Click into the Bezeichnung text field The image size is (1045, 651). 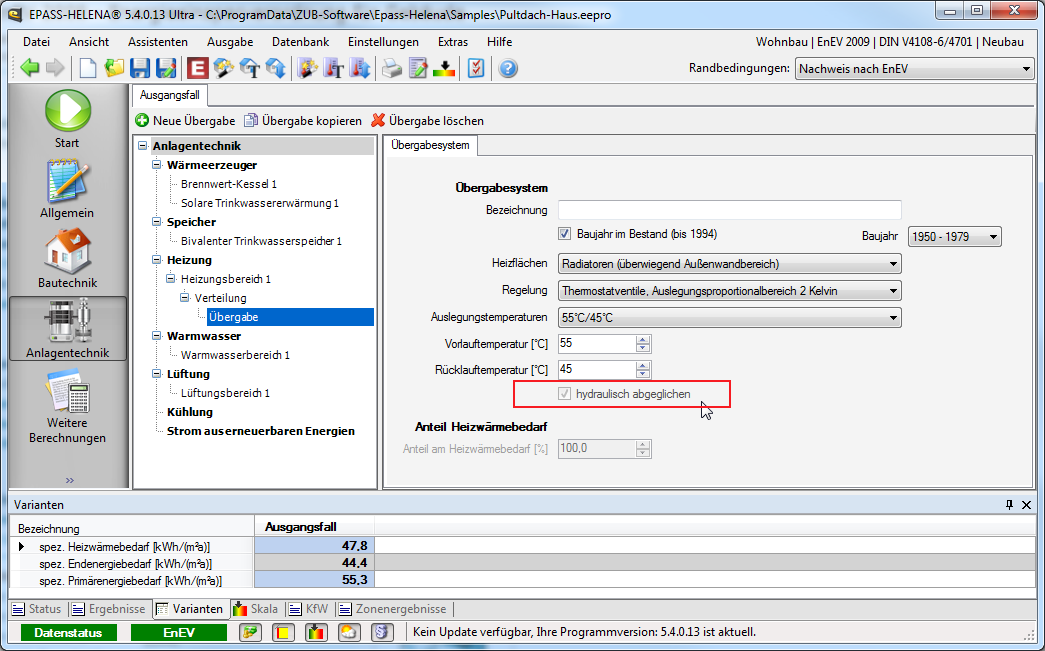[729, 210]
